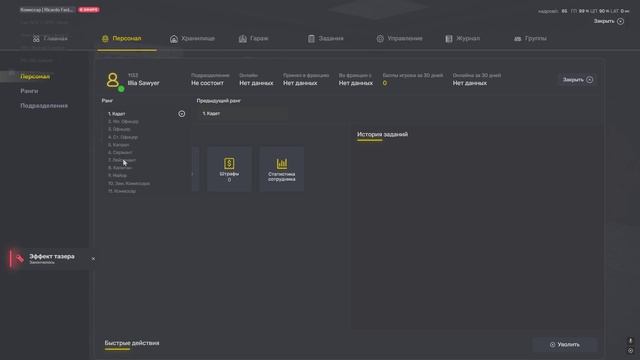Image resolution: width=640 pixels, height=360 pixels.
Task: Click the Гараж garage icon
Action: point(243,38)
